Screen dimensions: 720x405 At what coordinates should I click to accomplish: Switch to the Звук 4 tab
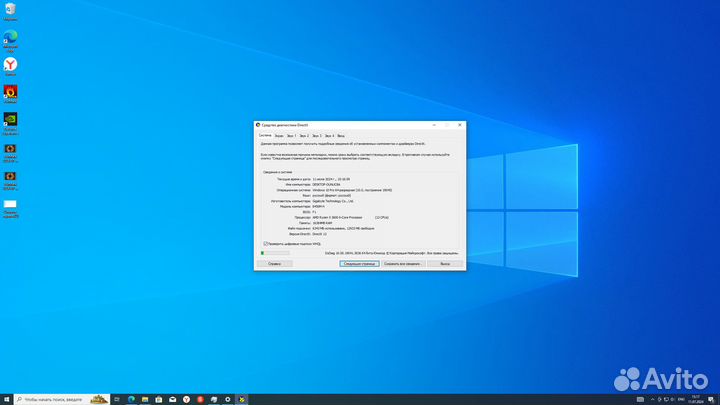[x=329, y=136]
